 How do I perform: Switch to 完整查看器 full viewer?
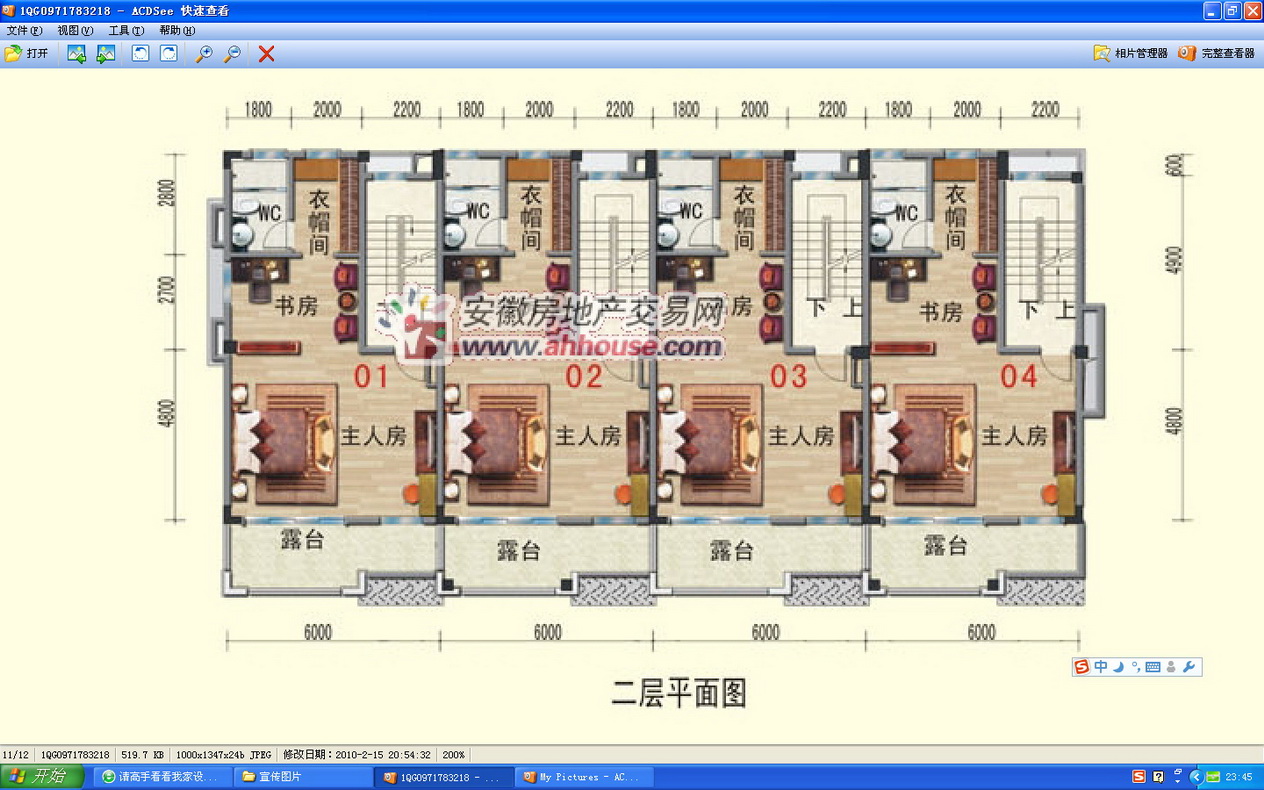[x=1216, y=54]
